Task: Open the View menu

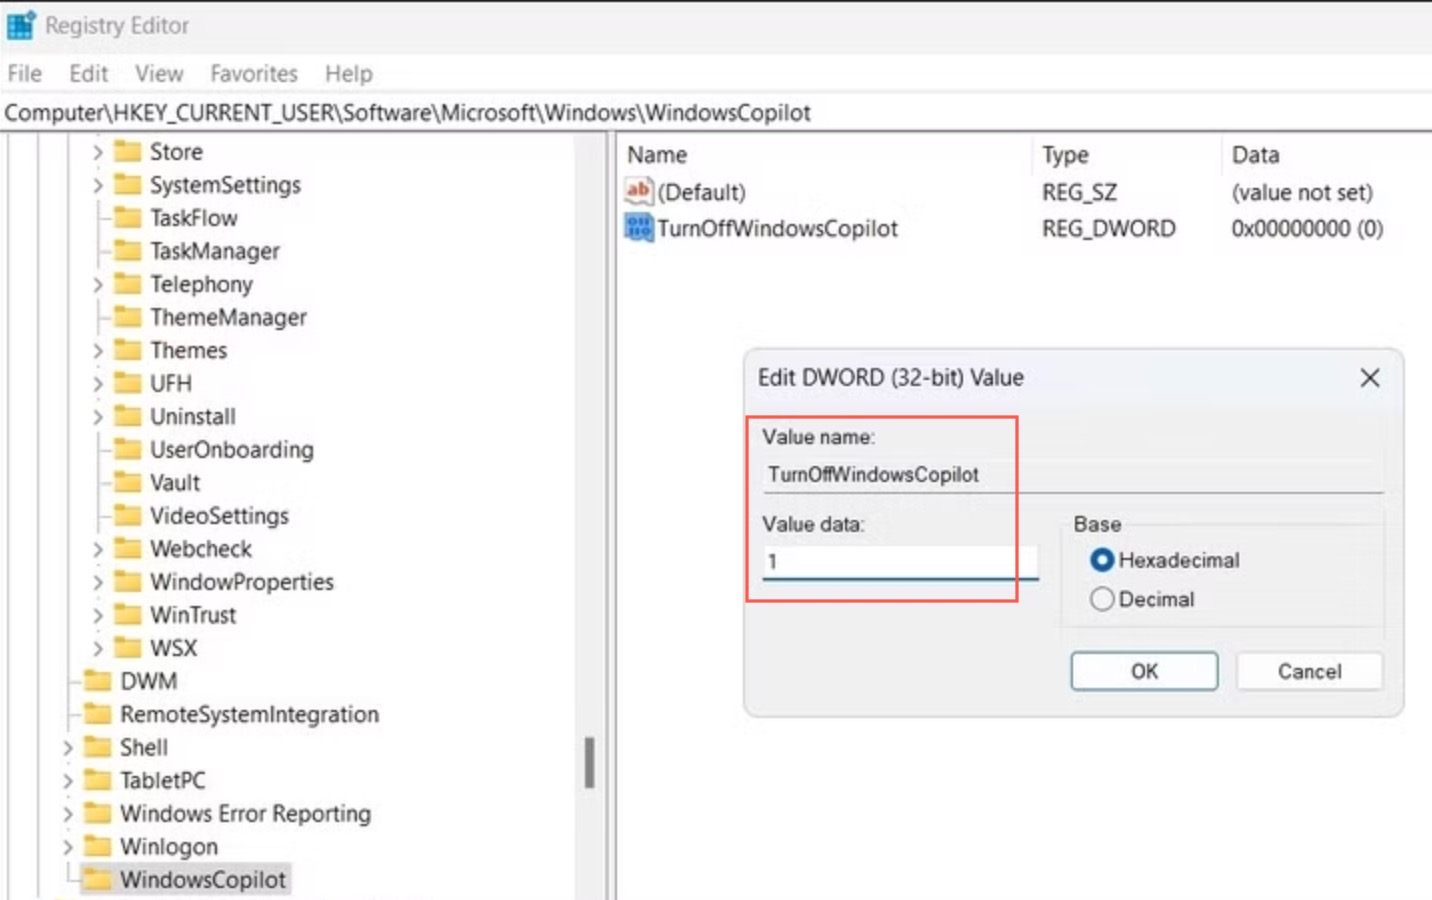Action: coord(159,73)
